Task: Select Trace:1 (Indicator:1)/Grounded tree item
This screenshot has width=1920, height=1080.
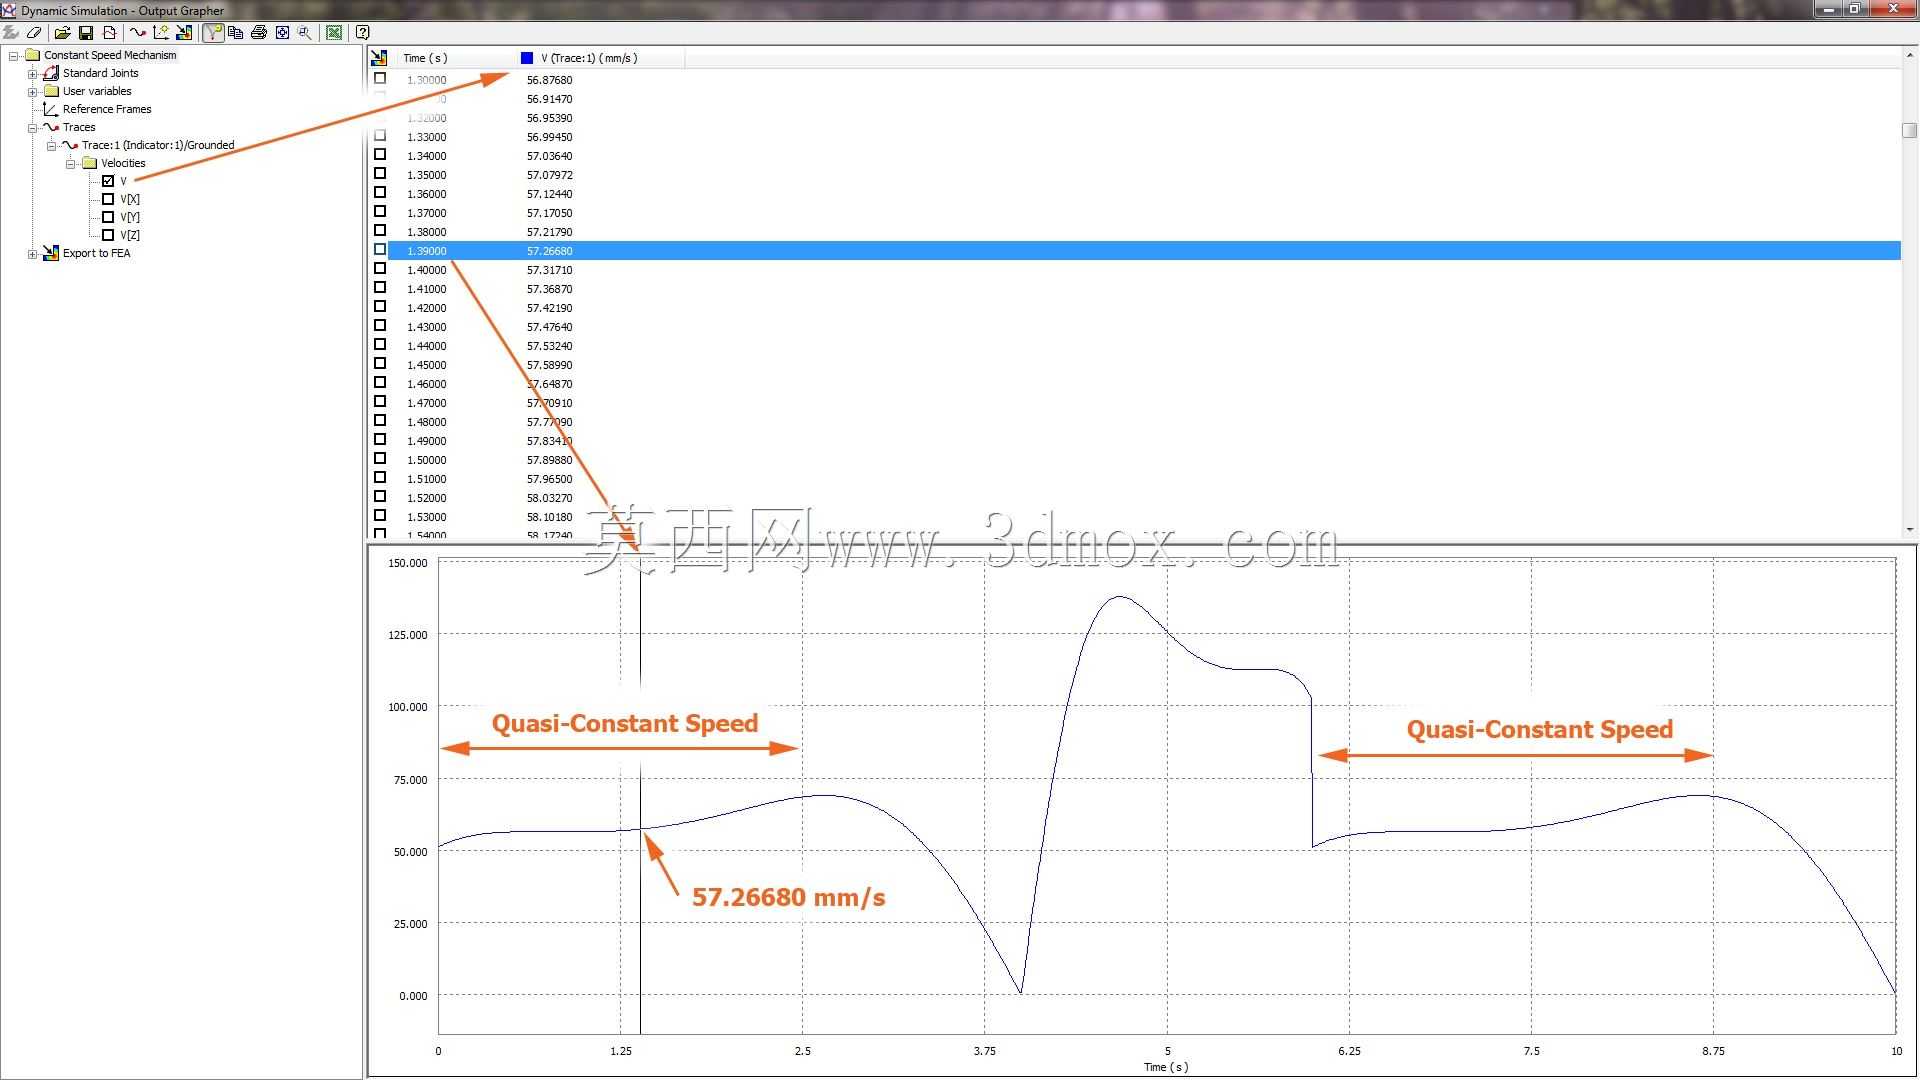Action: tap(158, 145)
